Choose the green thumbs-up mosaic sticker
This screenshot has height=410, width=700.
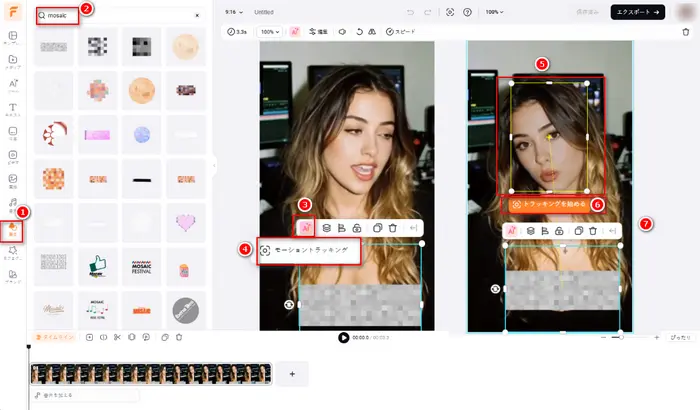[x=98, y=266]
